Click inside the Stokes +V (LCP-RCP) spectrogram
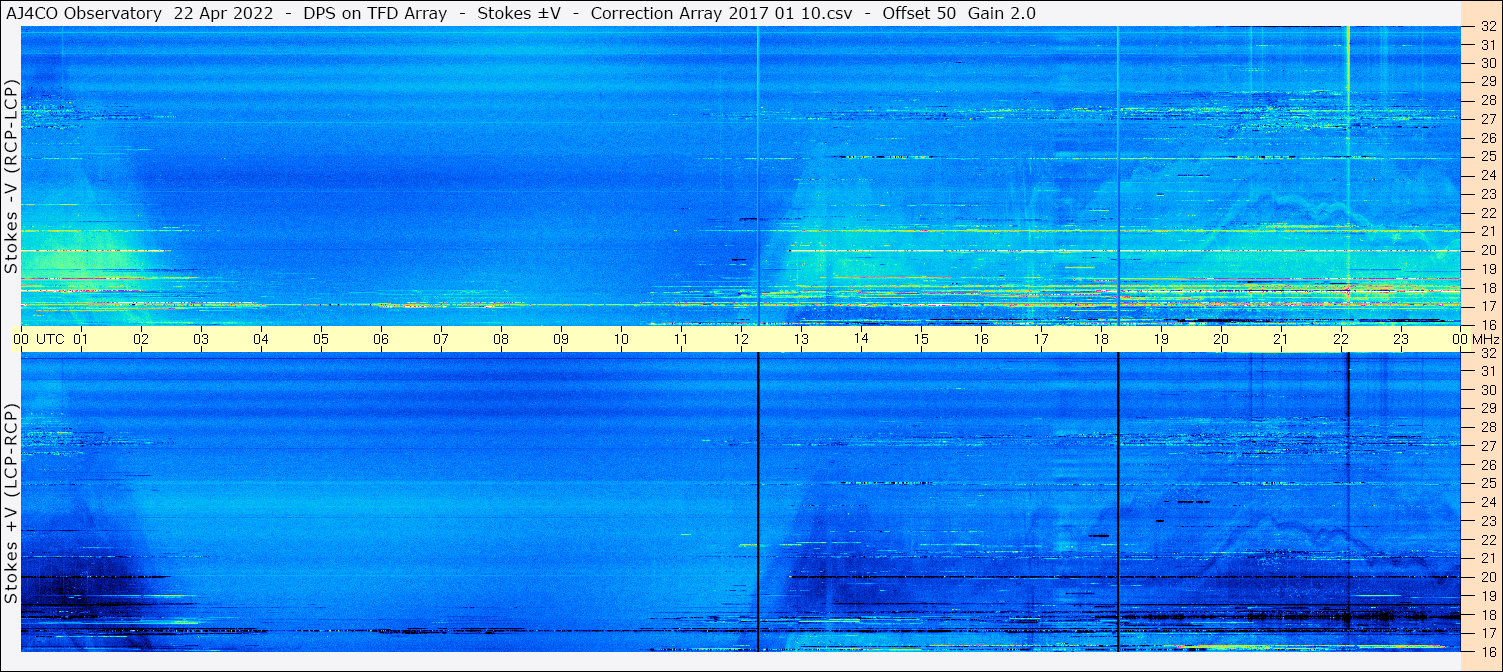 click(x=741, y=502)
